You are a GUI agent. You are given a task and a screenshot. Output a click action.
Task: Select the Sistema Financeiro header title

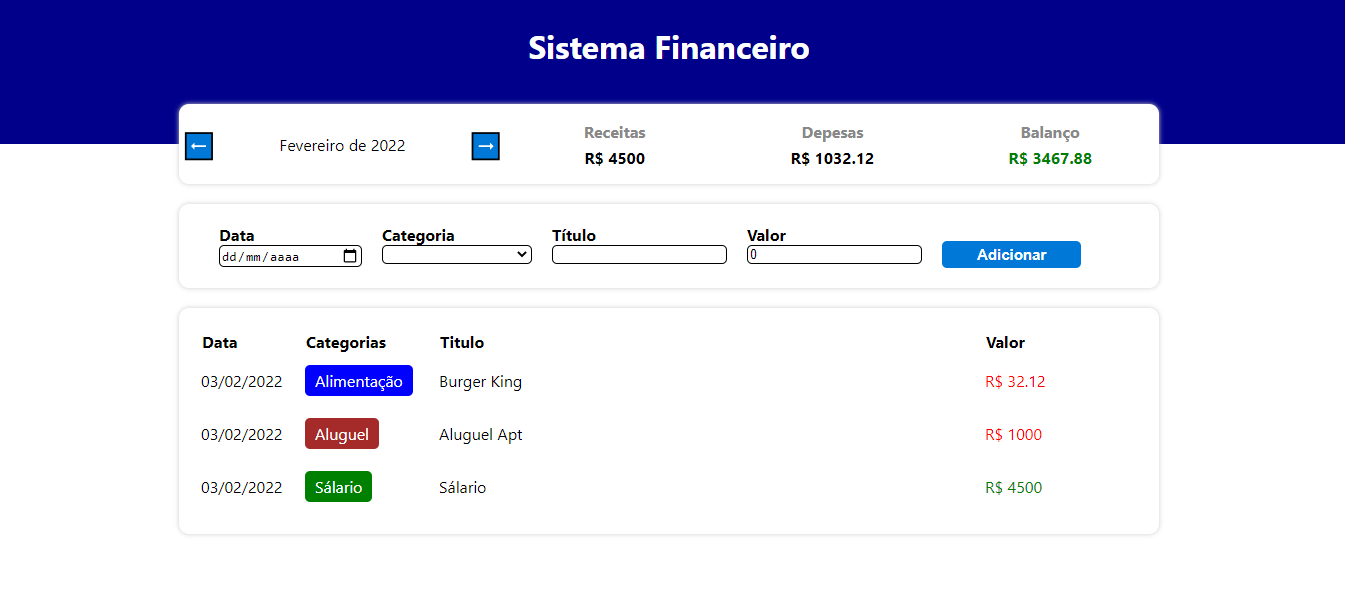[669, 47]
